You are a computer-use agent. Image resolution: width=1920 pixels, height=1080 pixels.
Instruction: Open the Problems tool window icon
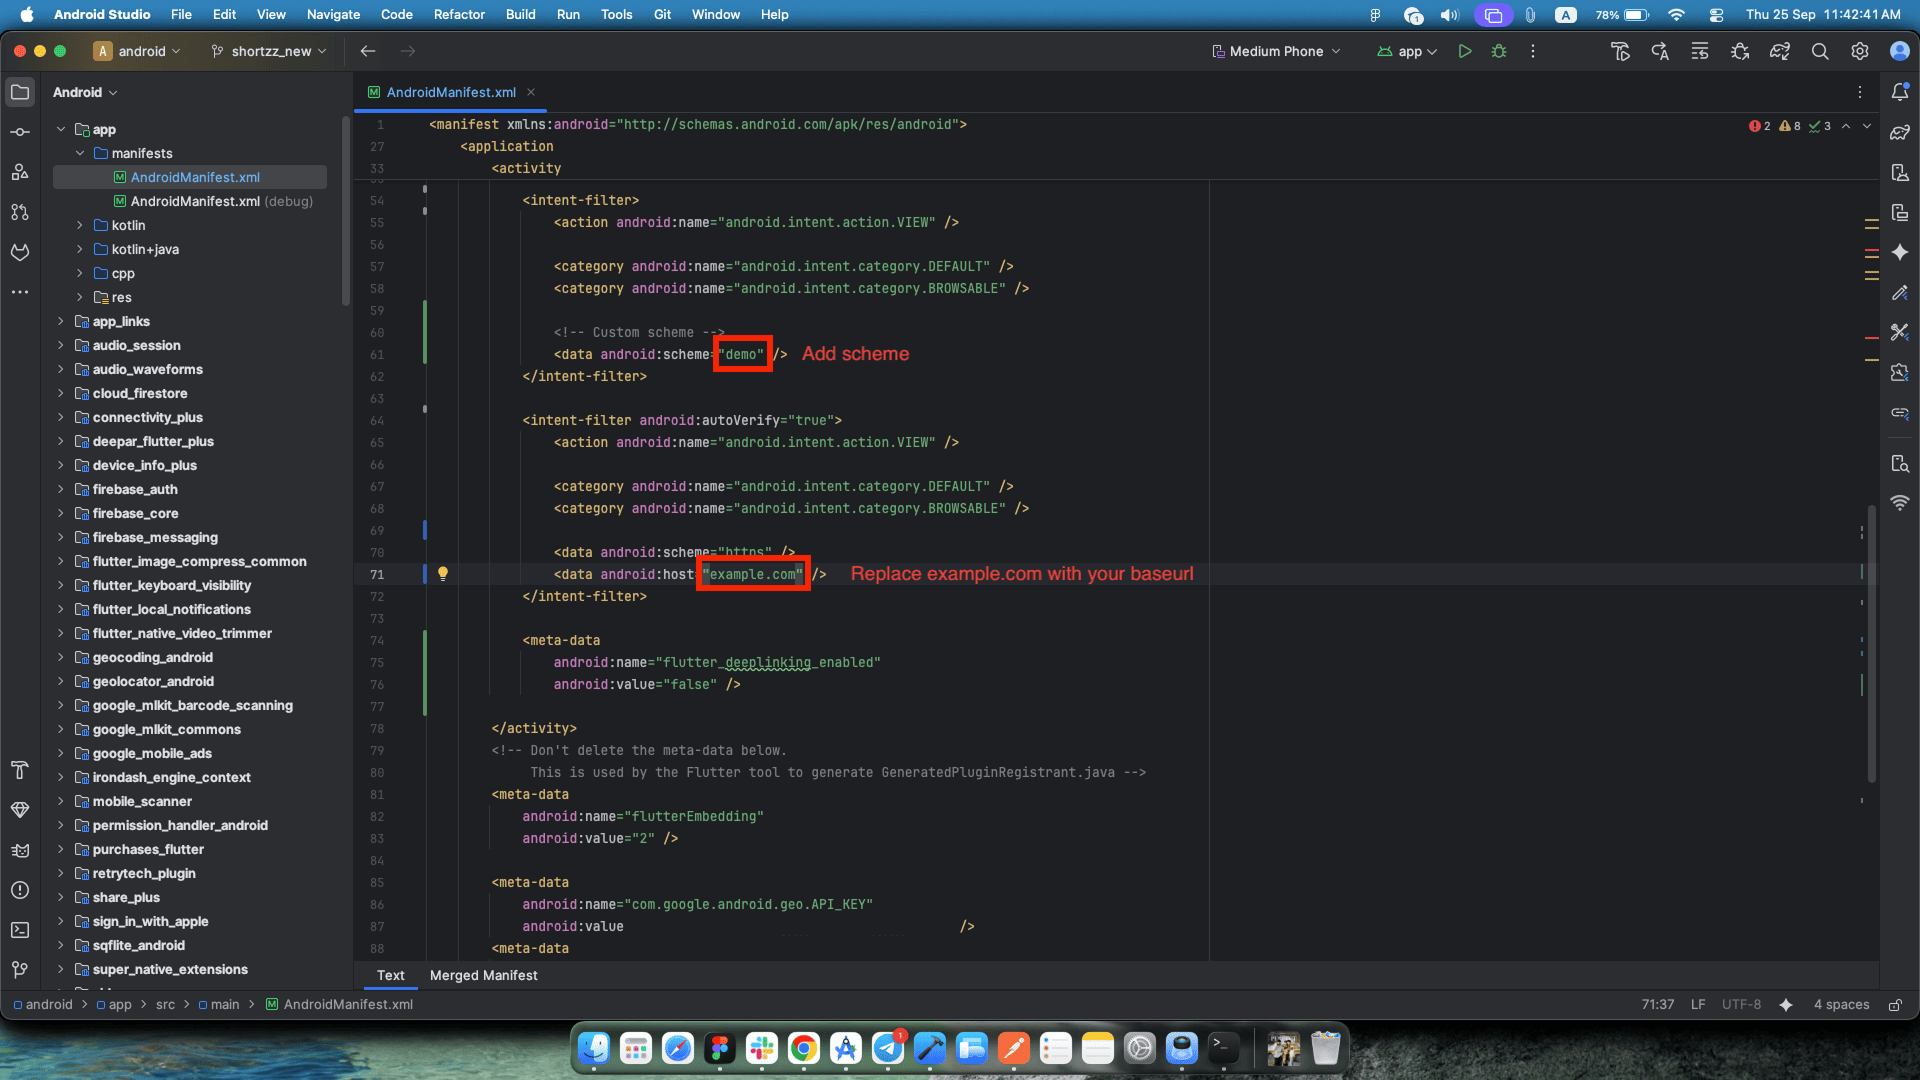20,890
